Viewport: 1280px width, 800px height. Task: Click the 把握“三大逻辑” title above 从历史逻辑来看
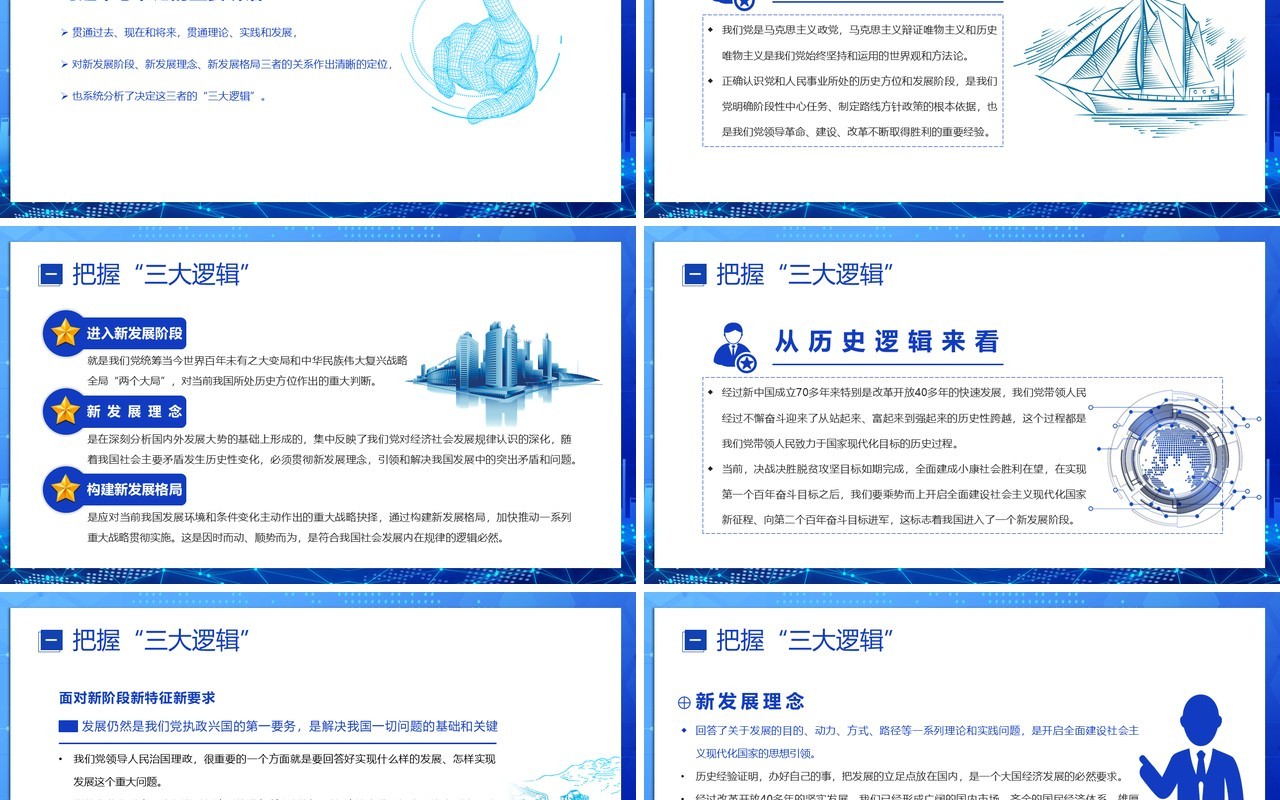pos(805,274)
